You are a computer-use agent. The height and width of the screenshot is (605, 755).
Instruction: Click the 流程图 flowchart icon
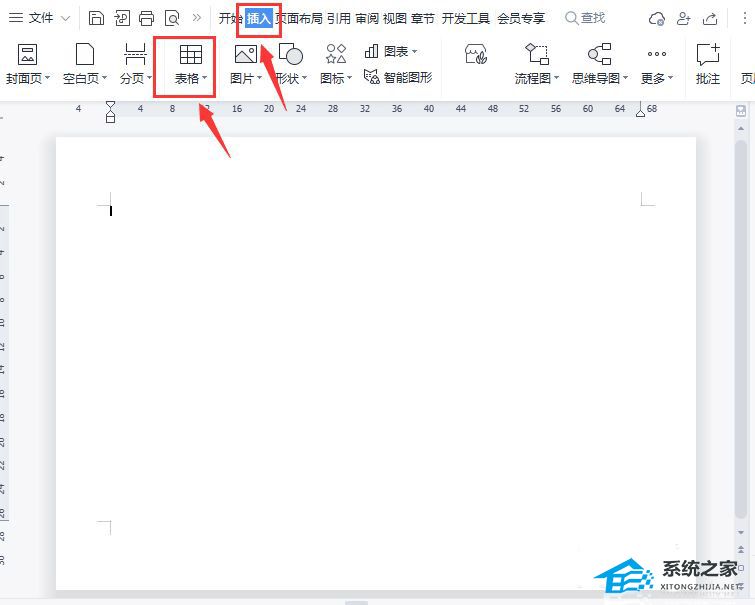pyautogui.click(x=537, y=54)
